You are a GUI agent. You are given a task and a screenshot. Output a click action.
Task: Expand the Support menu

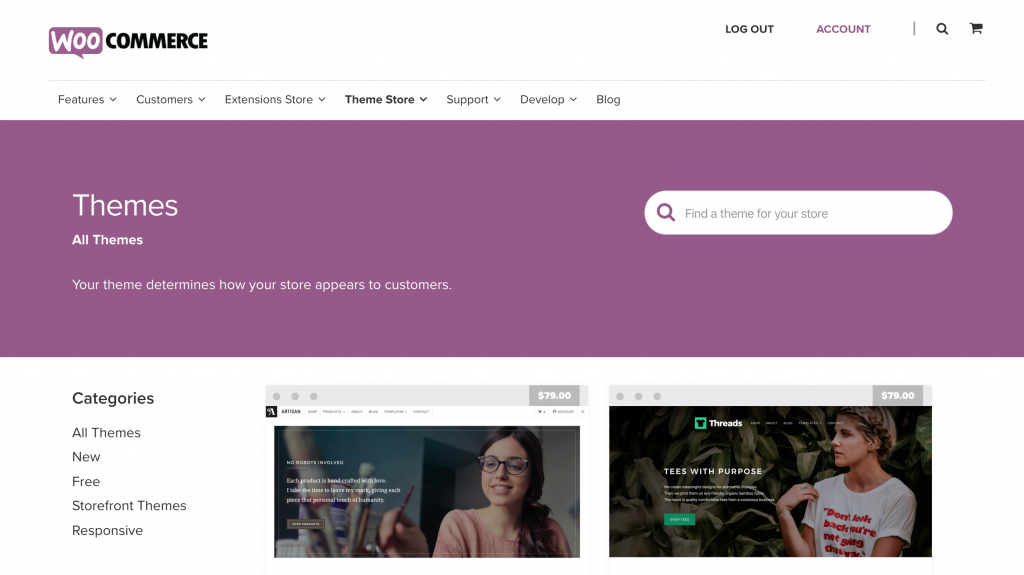pos(473,99)
